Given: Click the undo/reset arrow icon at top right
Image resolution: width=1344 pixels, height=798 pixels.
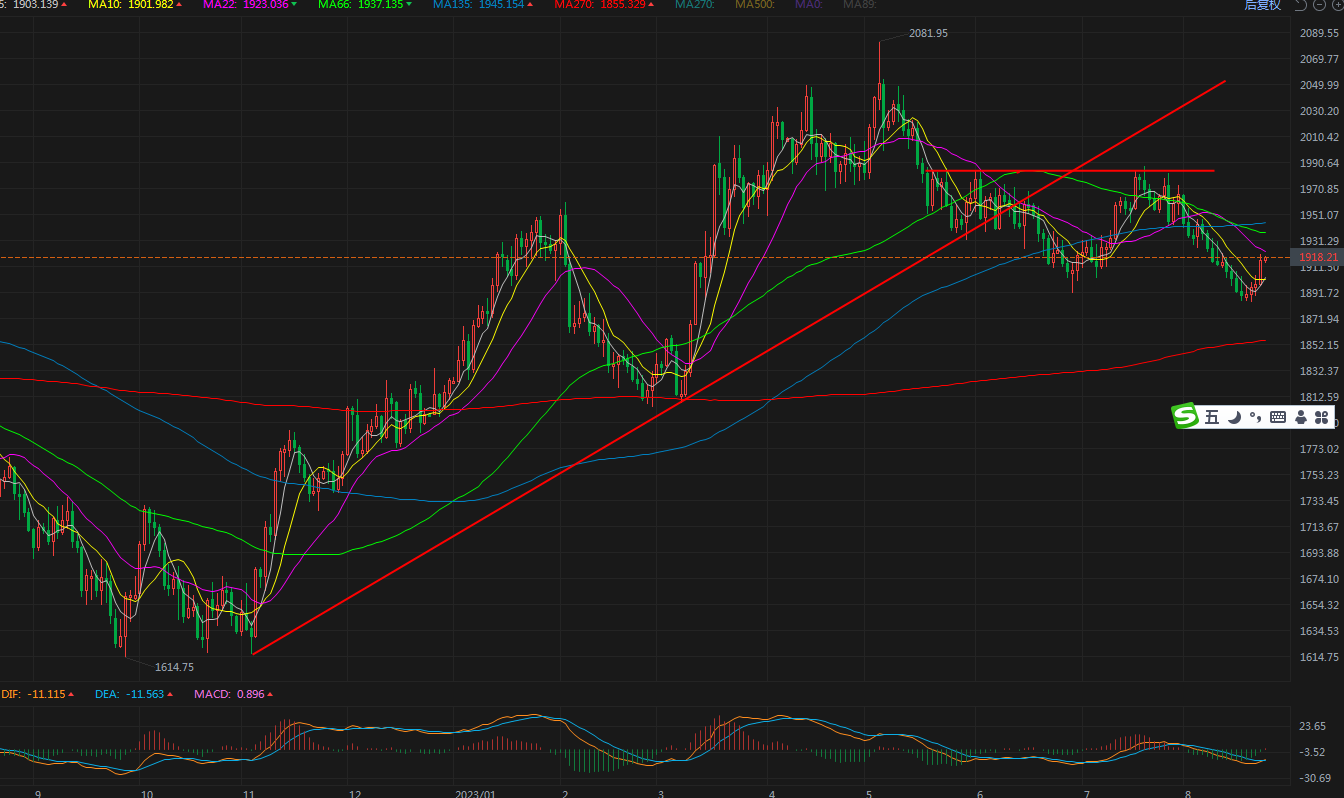Looking at the screenshot, I should (x=1301, y=5).
